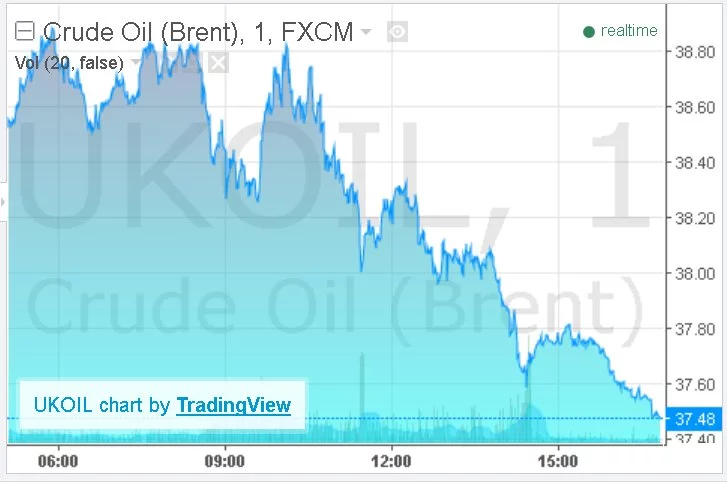Select the Vol (20, false) indicator label
727x486 pixels.
[69, 63]
